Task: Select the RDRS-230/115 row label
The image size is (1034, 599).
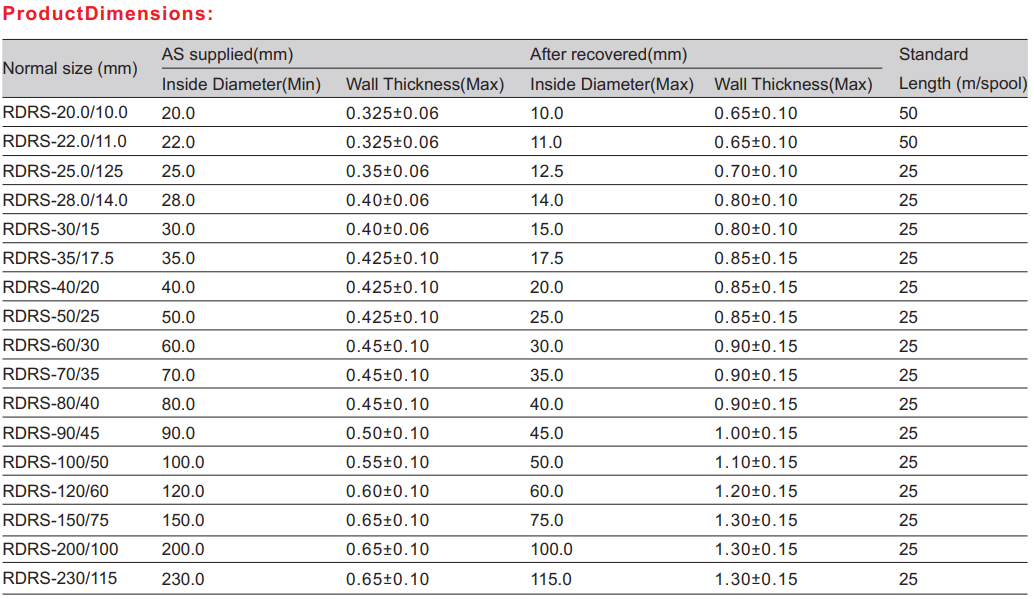Action: tap(59, 578)
